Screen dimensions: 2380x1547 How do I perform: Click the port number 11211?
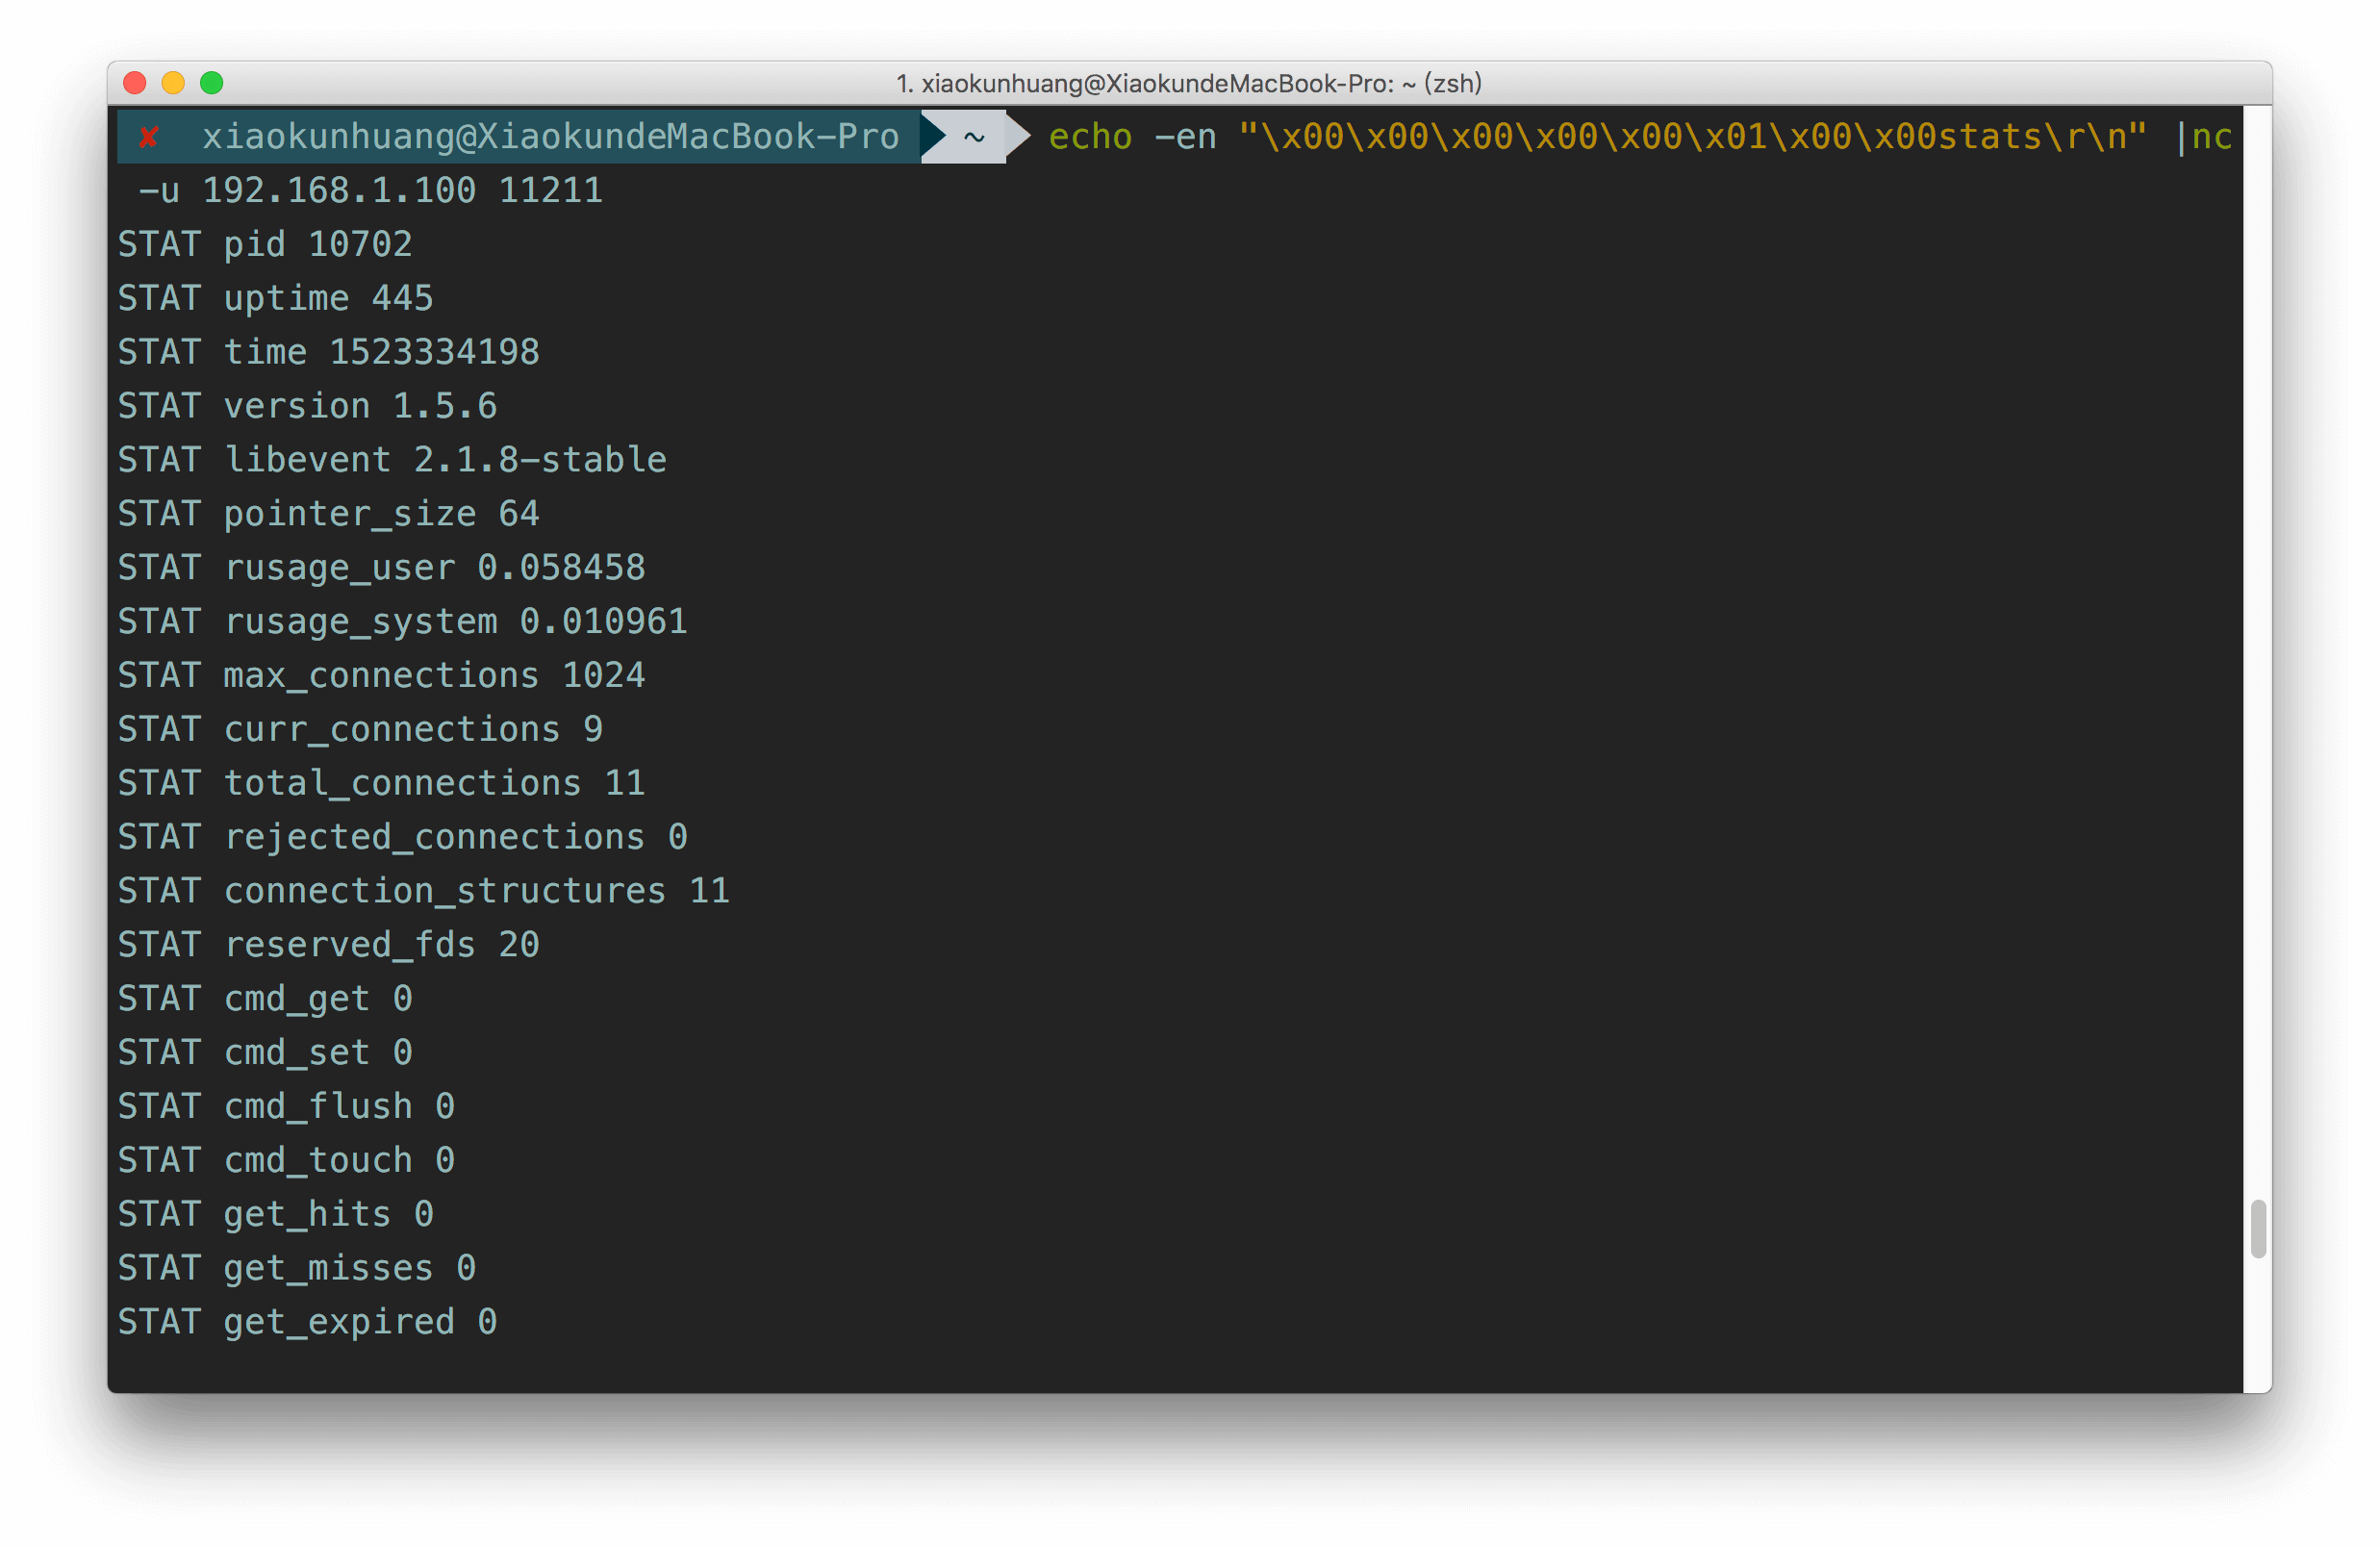(551, 190)
